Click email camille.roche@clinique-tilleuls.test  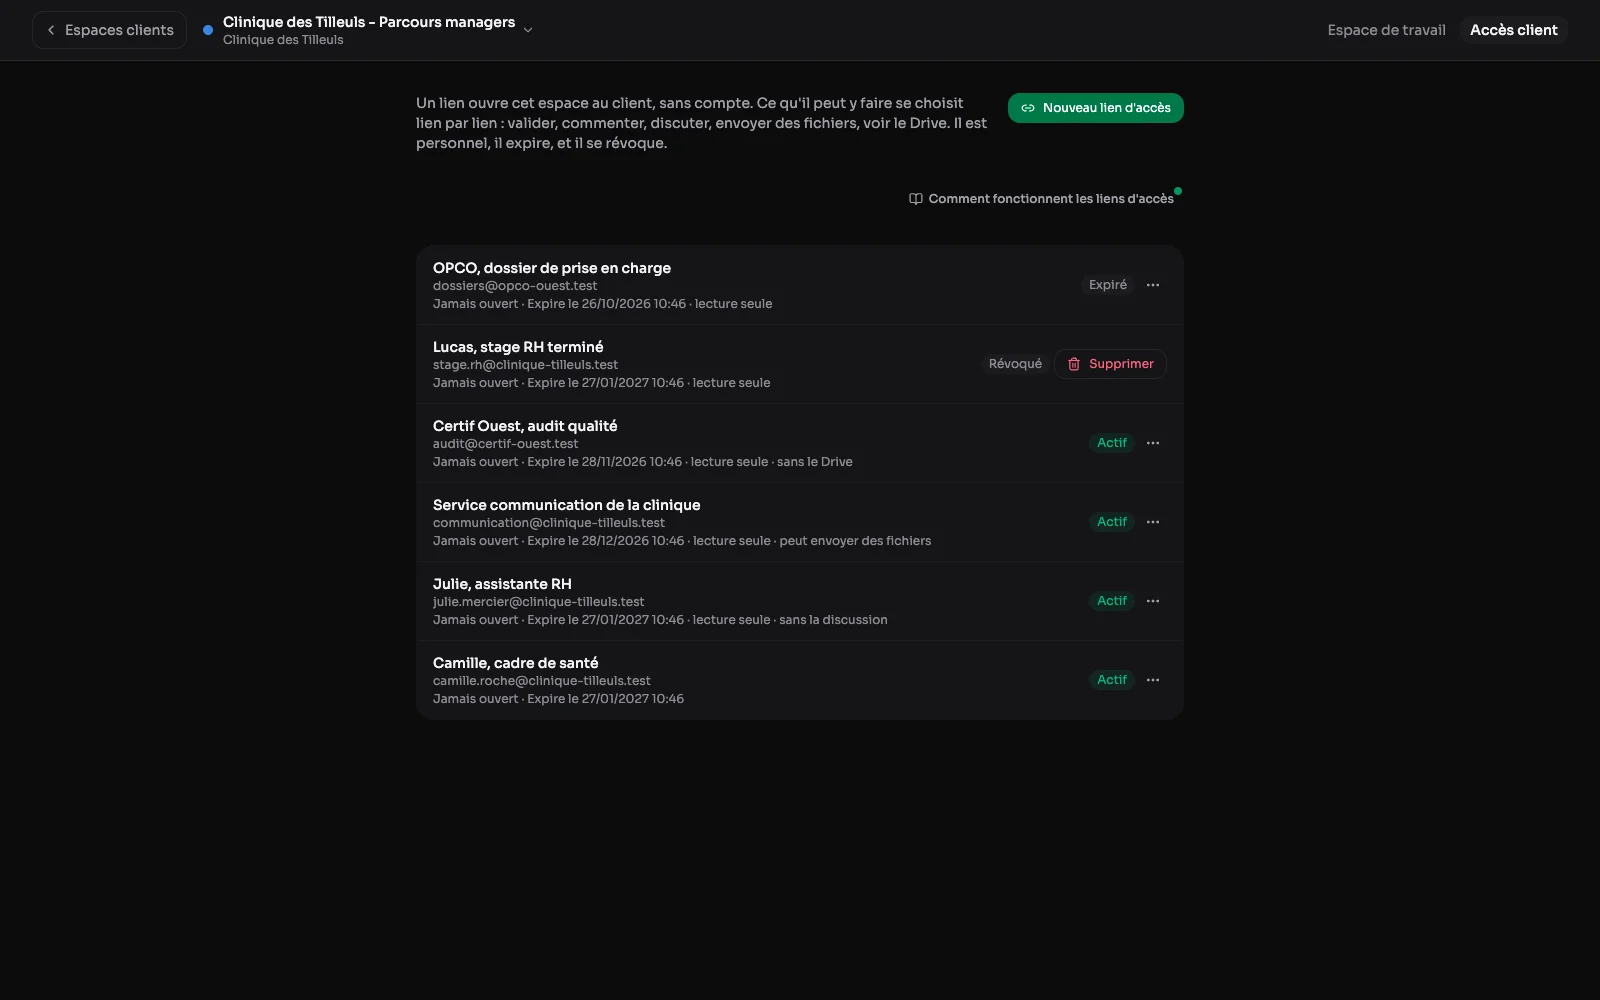(x=541, y=681)
